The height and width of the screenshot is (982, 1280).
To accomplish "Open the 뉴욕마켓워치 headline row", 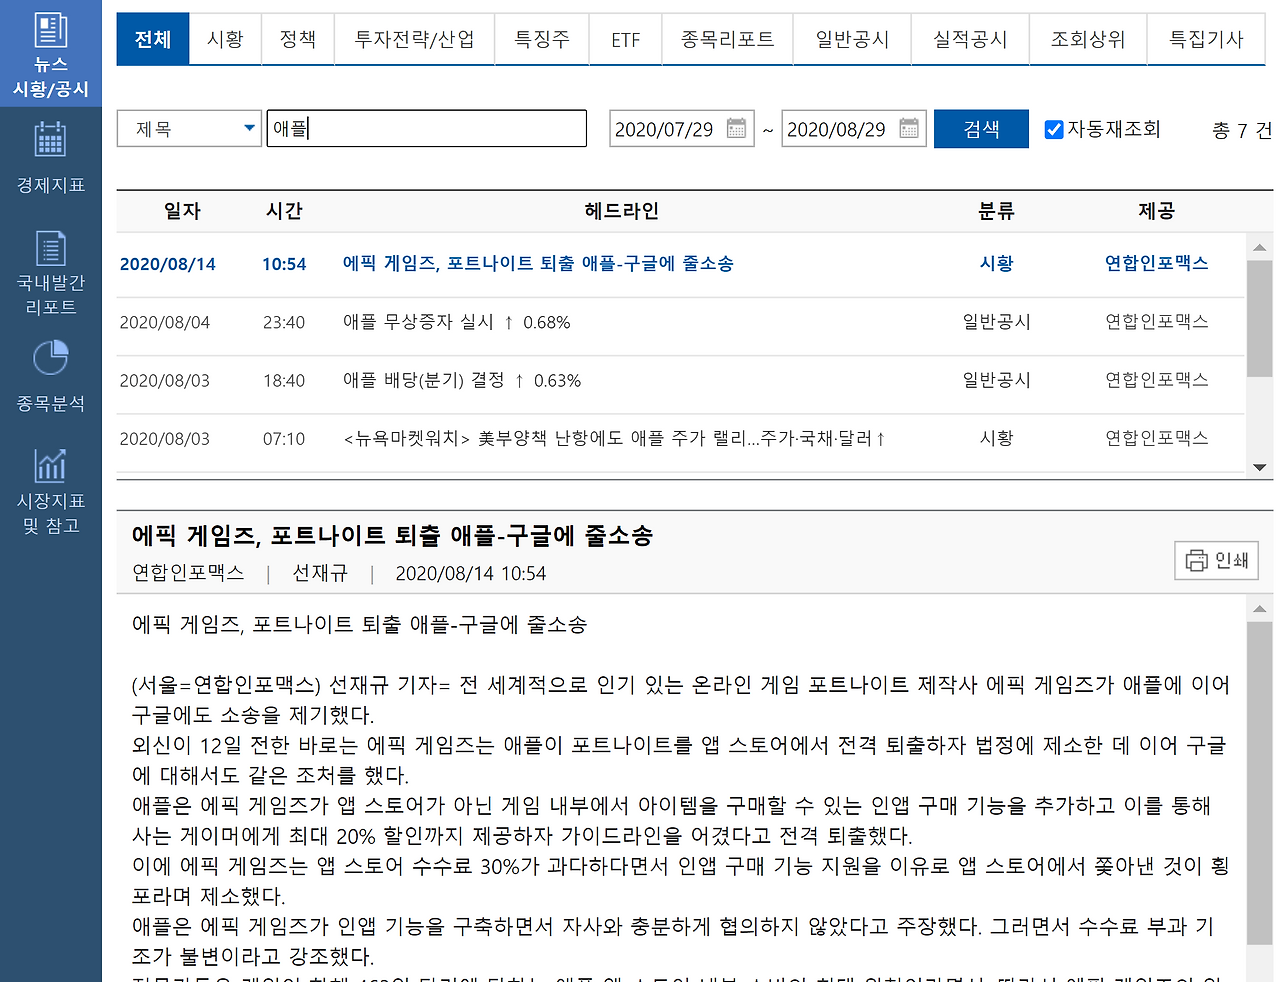I will click(614, 438).
